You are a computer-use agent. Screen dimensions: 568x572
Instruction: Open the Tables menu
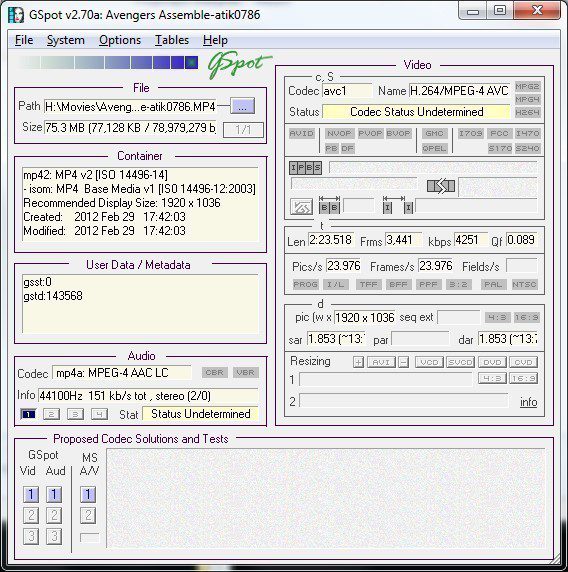[172, 40]
